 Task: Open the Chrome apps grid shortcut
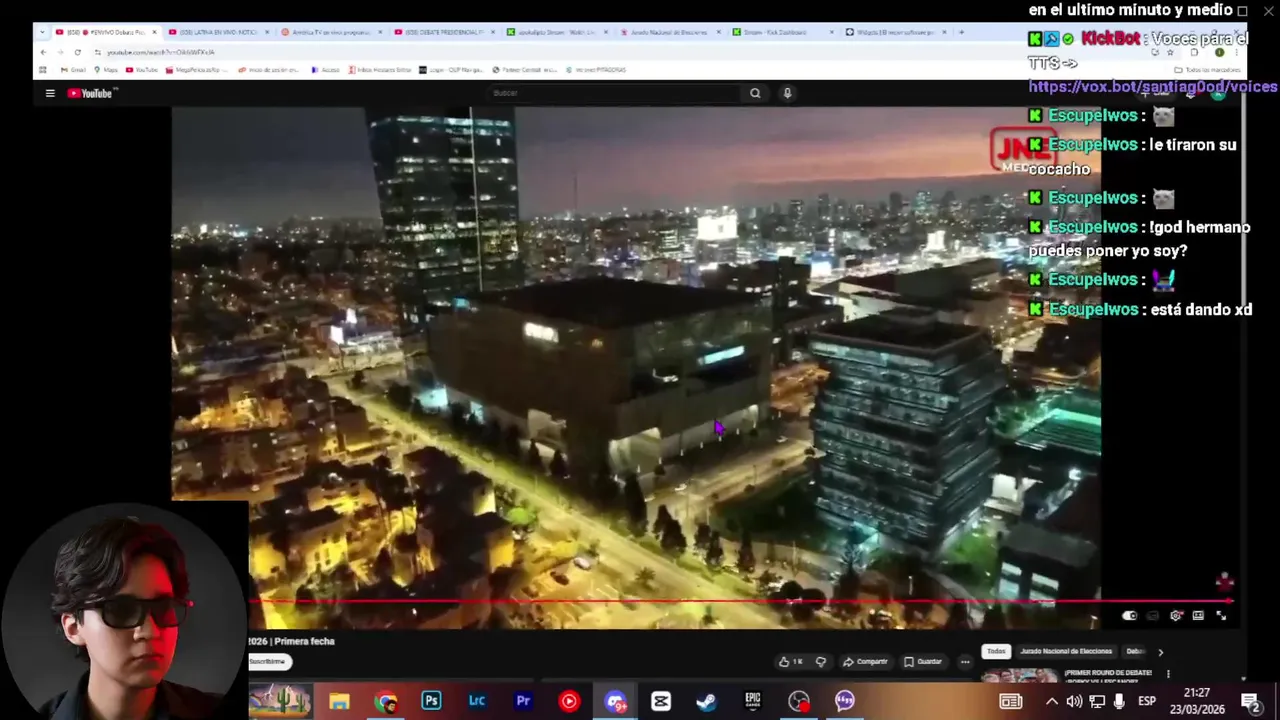pos(42,70)
